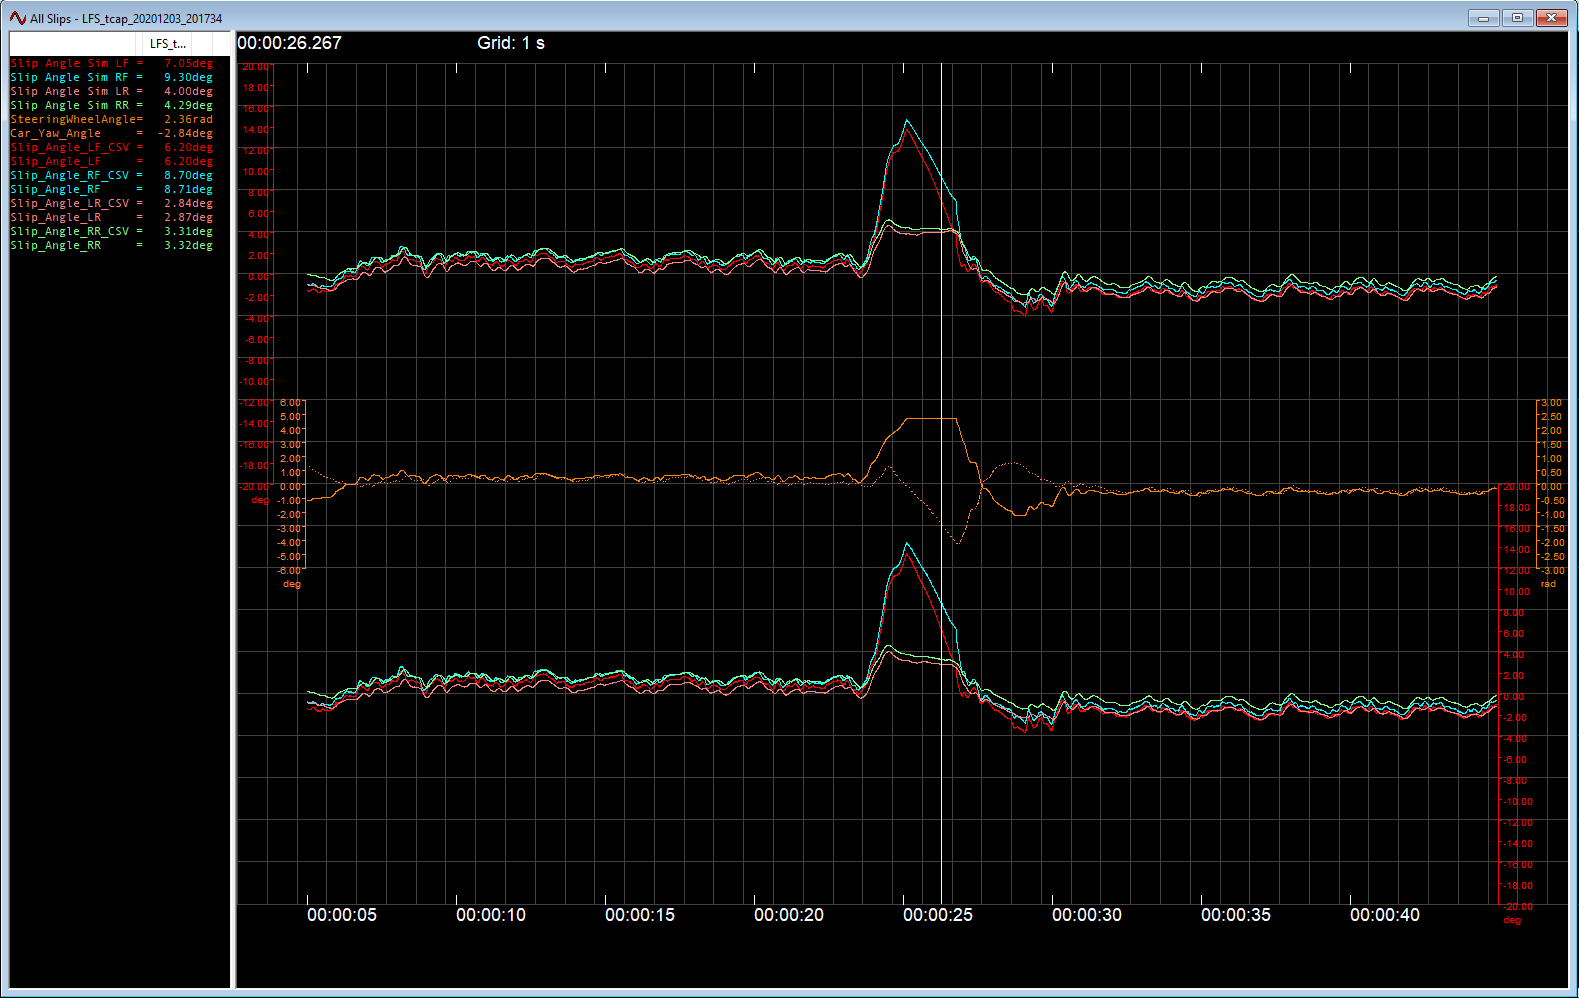Click the 8.70deg value
Screen dimensions: 1579x998
pyautogui.click(x=188, y=175)
